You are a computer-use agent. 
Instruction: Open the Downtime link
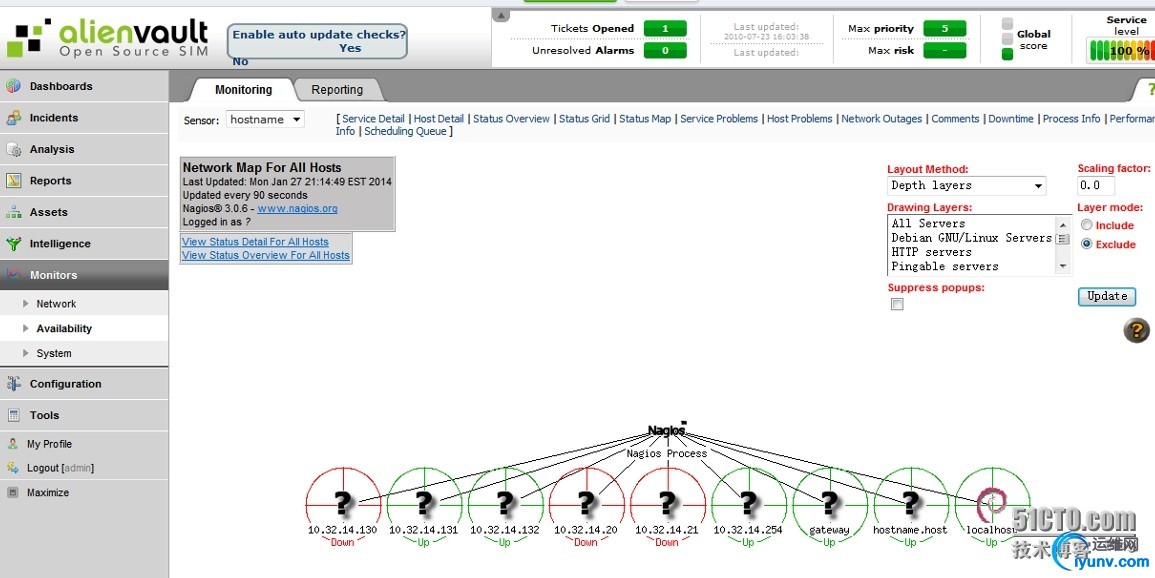pyautogui.click(x=1011, y=119)
